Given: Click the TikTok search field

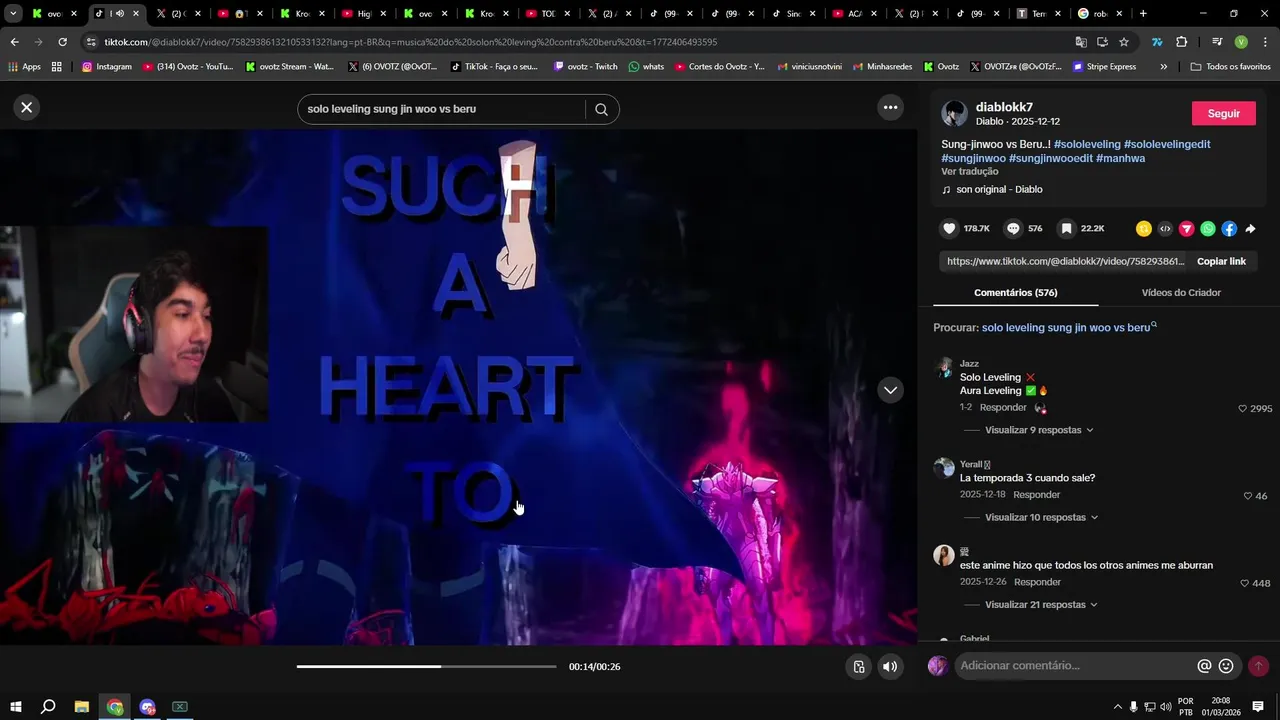Looking at the screenshot, I should [x=440, y=109].
